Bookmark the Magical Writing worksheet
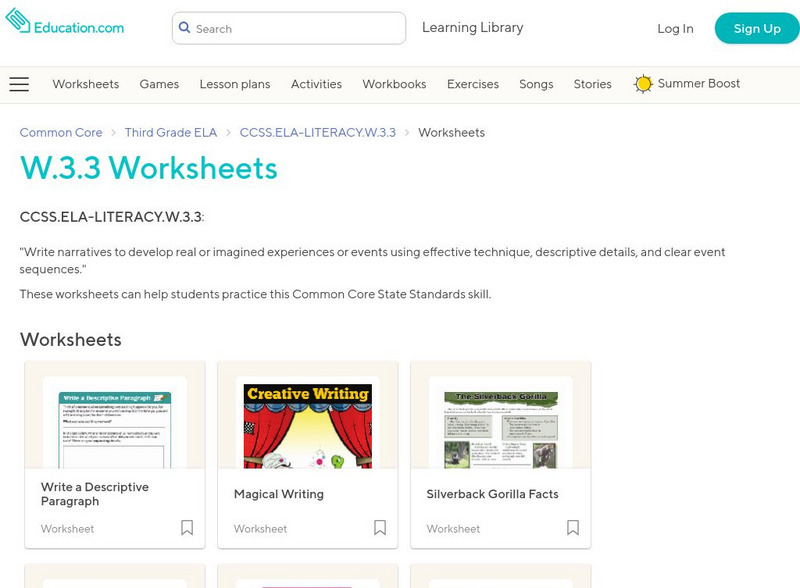 (380, 527)
